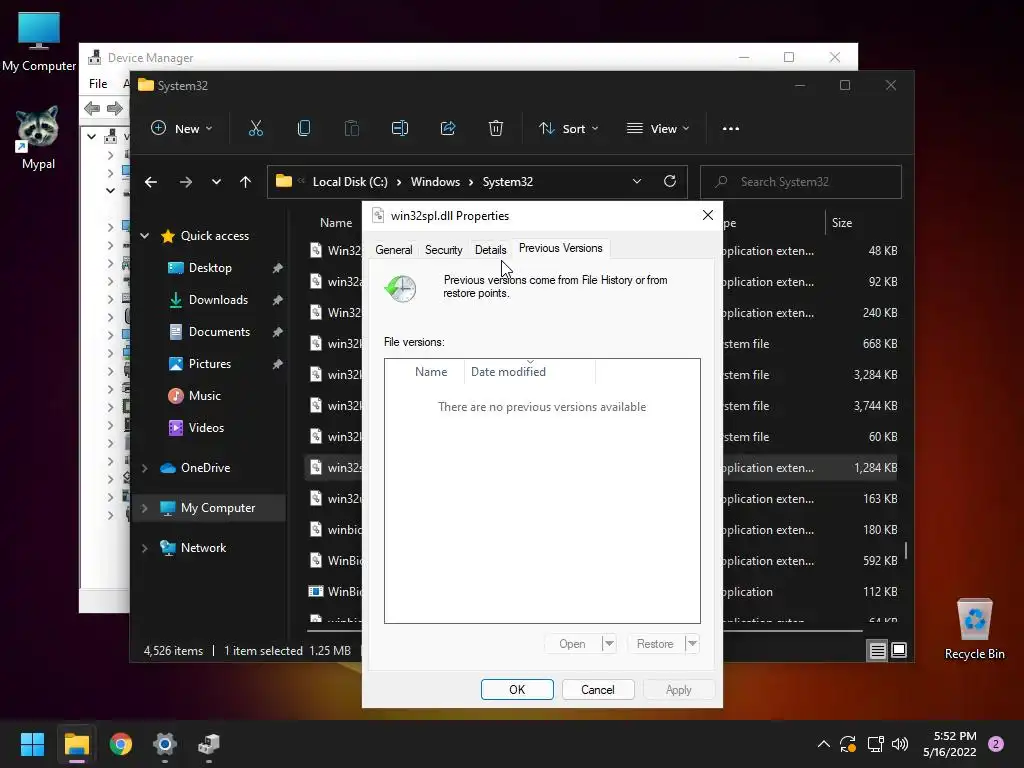Viewport: 1024px width, 768px height.
Task: Click the volume speaker tray icon
Action: coord(900,744)
